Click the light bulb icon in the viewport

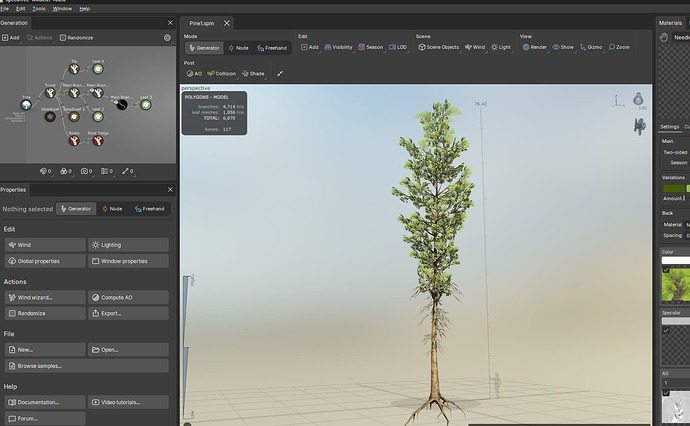(x=638, y=99)
